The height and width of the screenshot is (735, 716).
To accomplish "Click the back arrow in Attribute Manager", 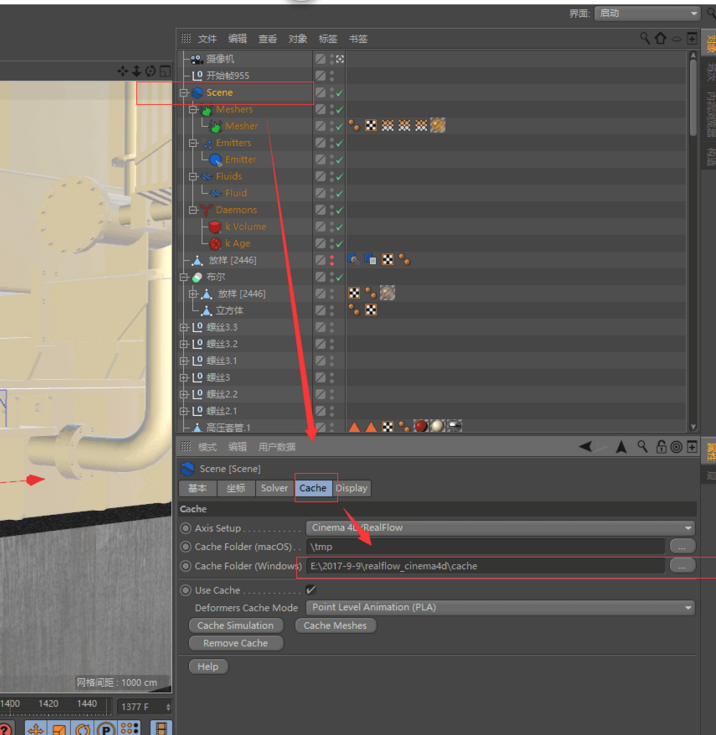I will (586, 447).
